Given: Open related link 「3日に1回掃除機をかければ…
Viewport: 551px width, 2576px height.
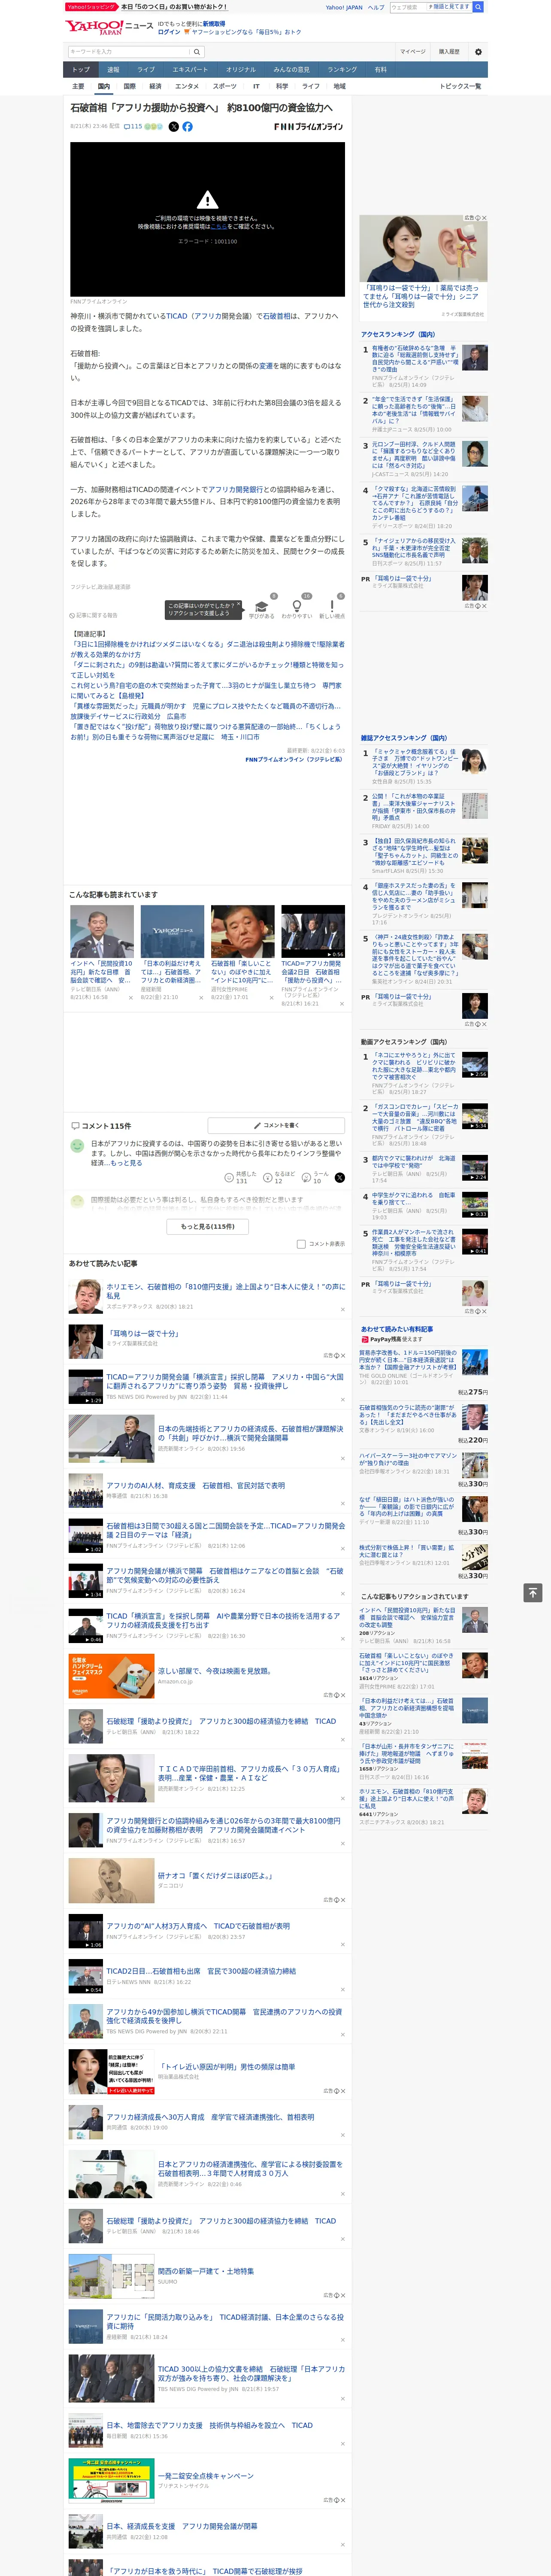Looking at the screenshot, I should point(207,649).
